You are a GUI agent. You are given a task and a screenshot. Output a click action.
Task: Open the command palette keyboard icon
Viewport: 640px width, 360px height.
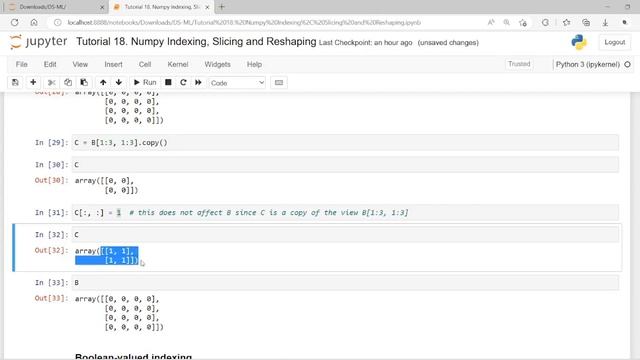(x=279, y=82)
